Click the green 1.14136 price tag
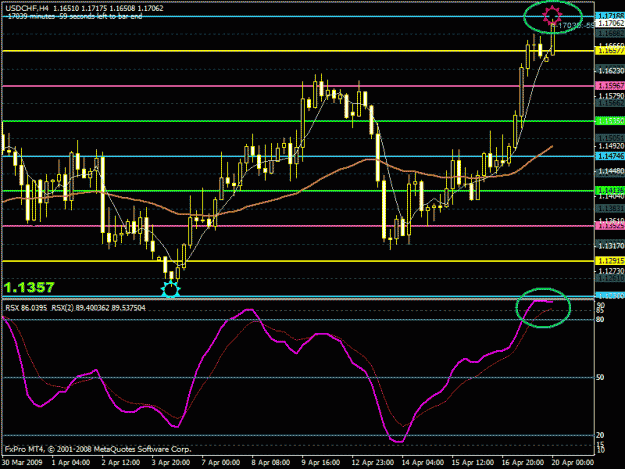 click(609, 190)
